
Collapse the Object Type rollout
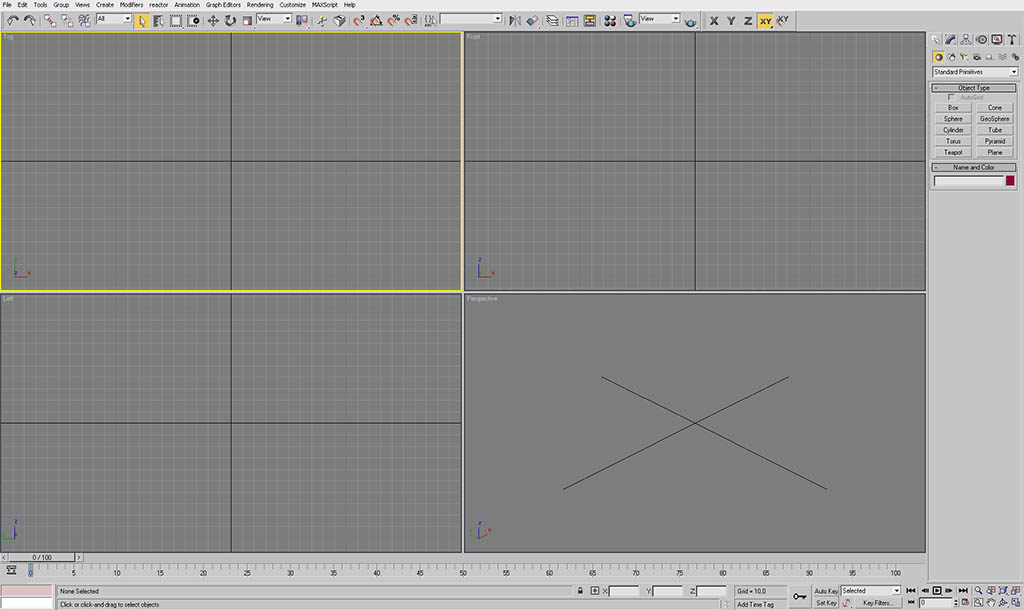(973, 88)
